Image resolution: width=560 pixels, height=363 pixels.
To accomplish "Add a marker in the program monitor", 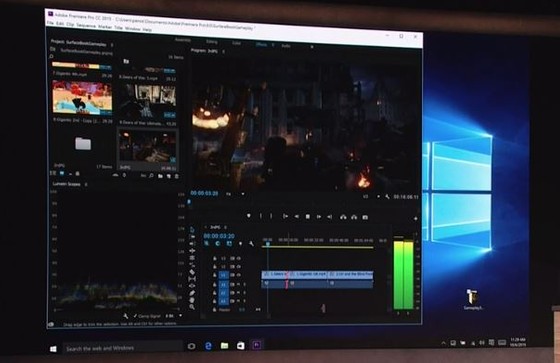I will pos(249,216).
